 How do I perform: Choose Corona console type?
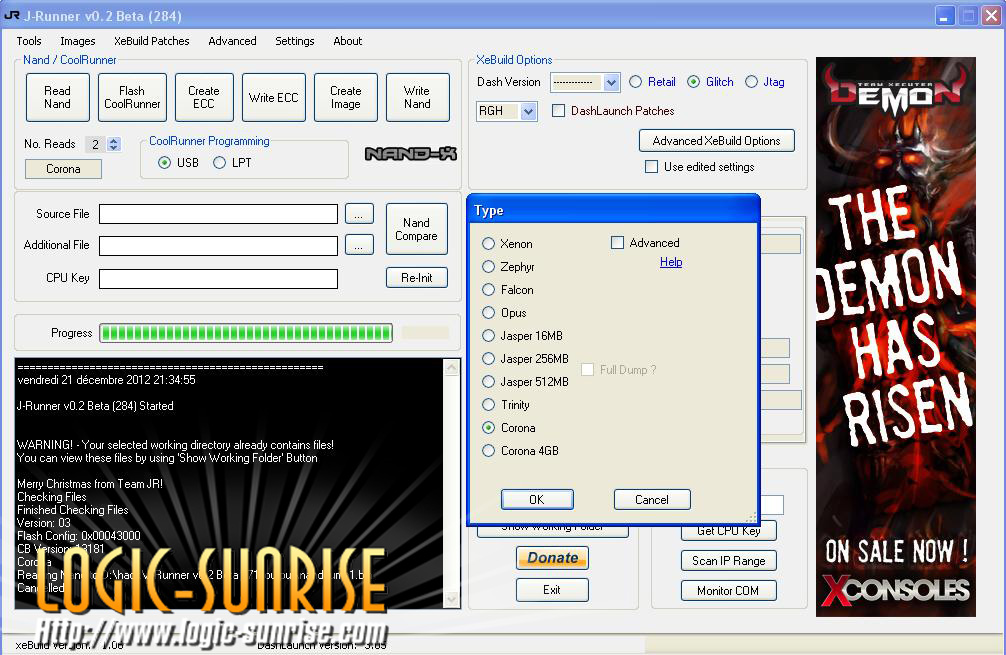click(488, 428)
